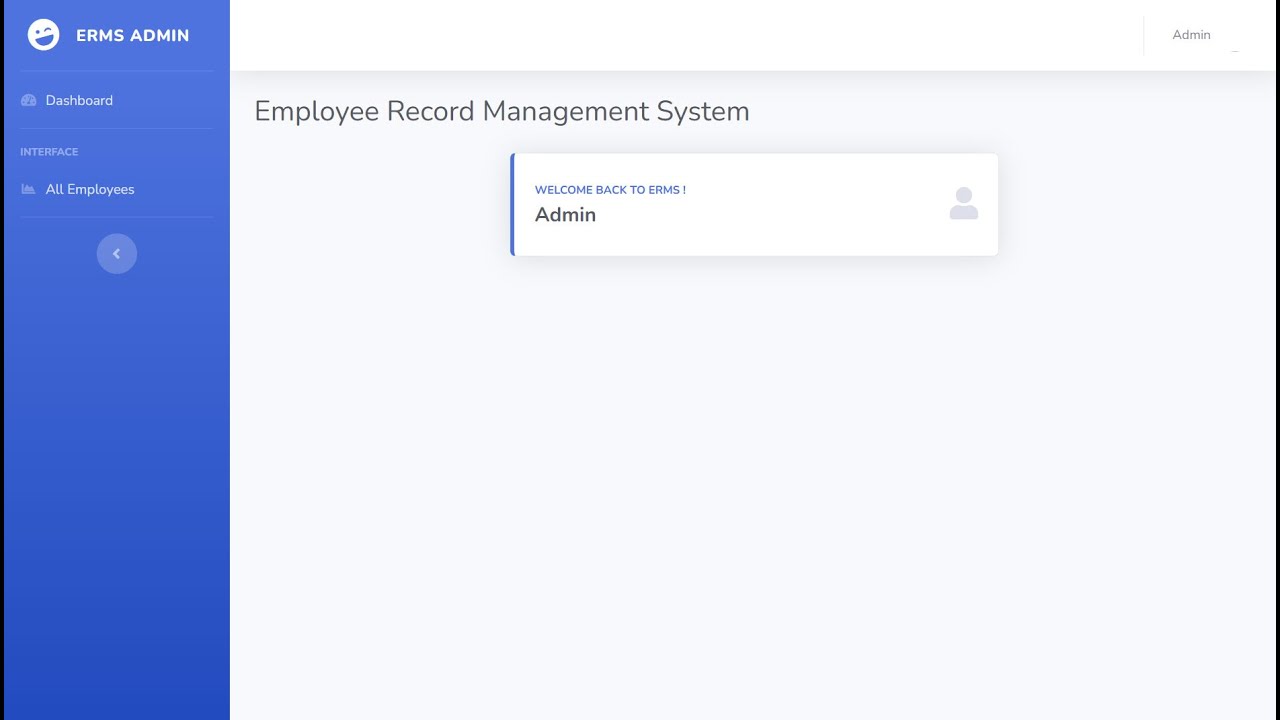Click the WELCOME BACK TO ERMS ! text
This screenshot has width=1280, height=720.
610,190
